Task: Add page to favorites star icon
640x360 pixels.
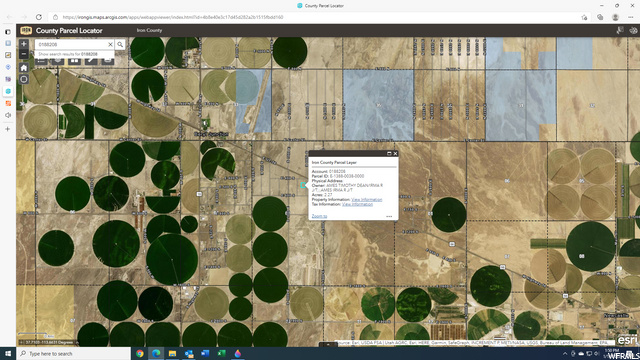Action: (x=584, y=17)
